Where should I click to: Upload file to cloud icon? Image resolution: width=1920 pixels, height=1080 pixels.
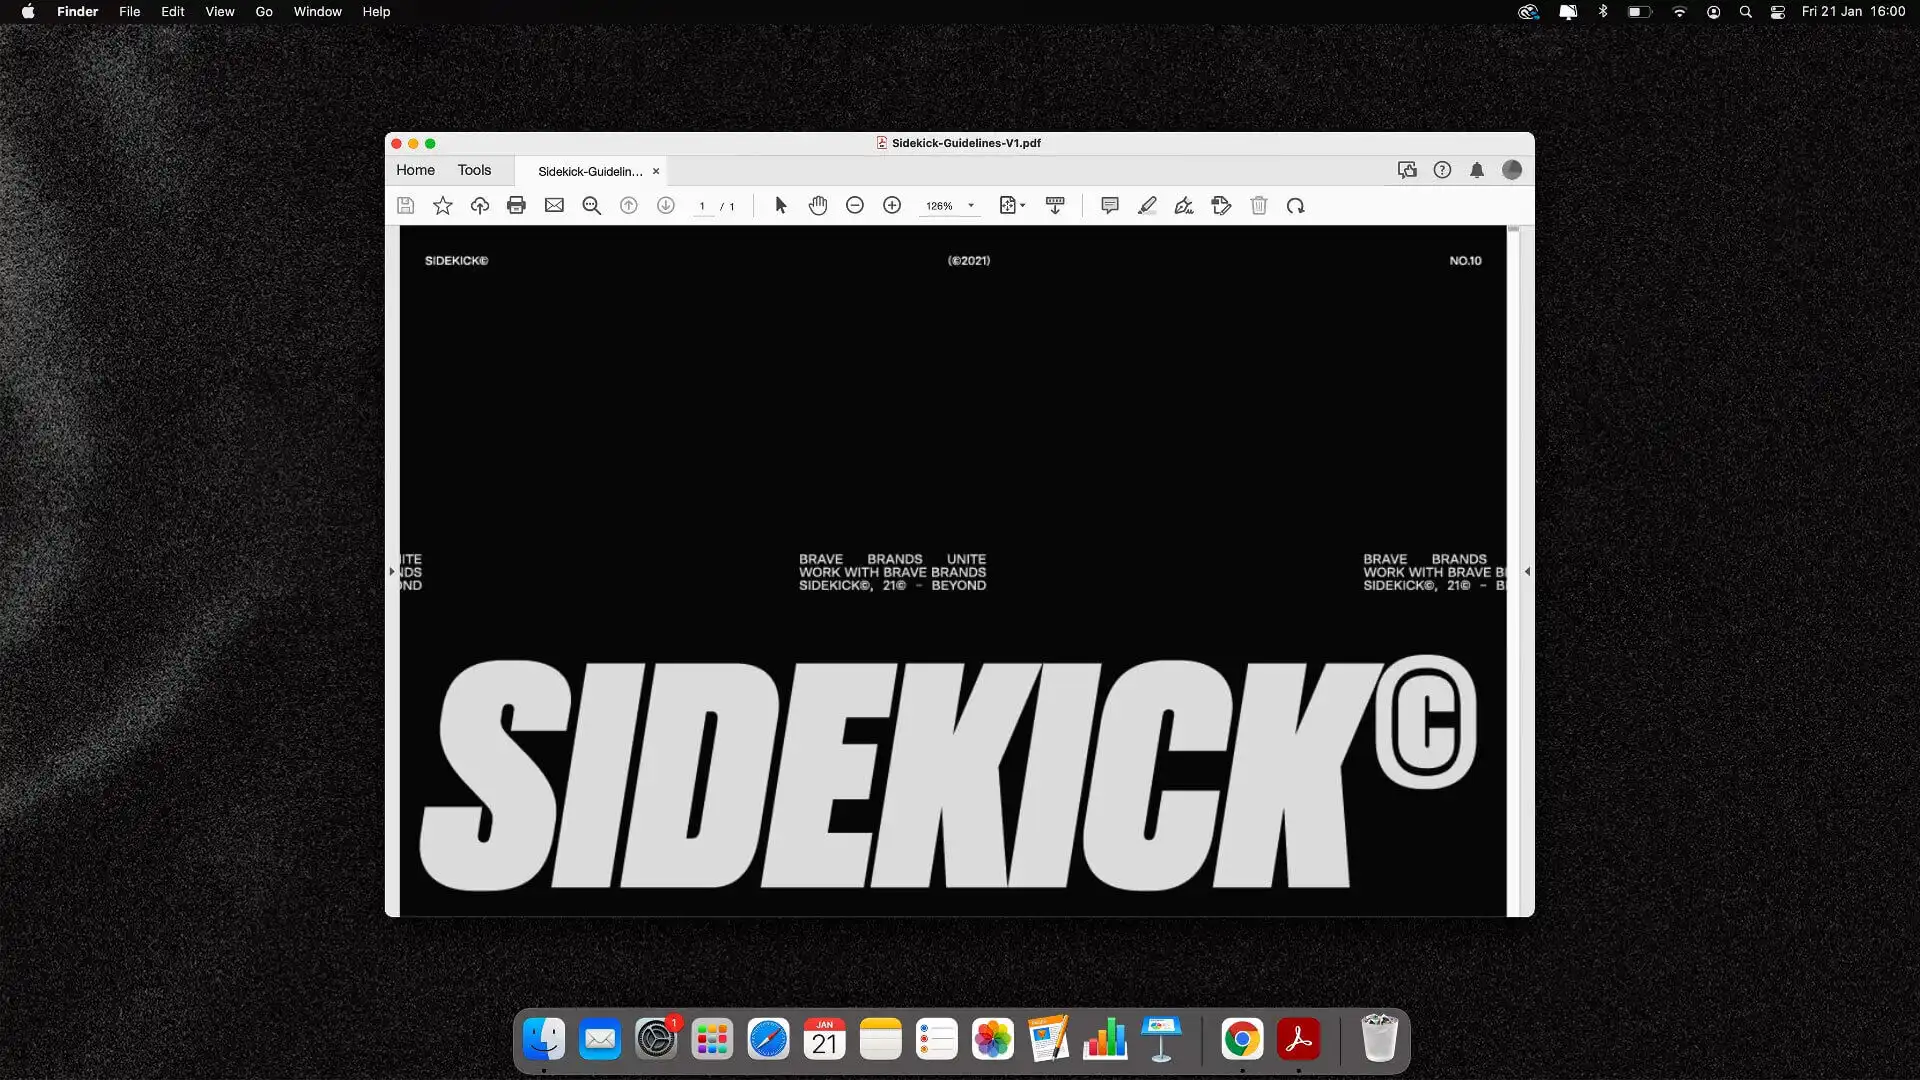pos(480,206)
